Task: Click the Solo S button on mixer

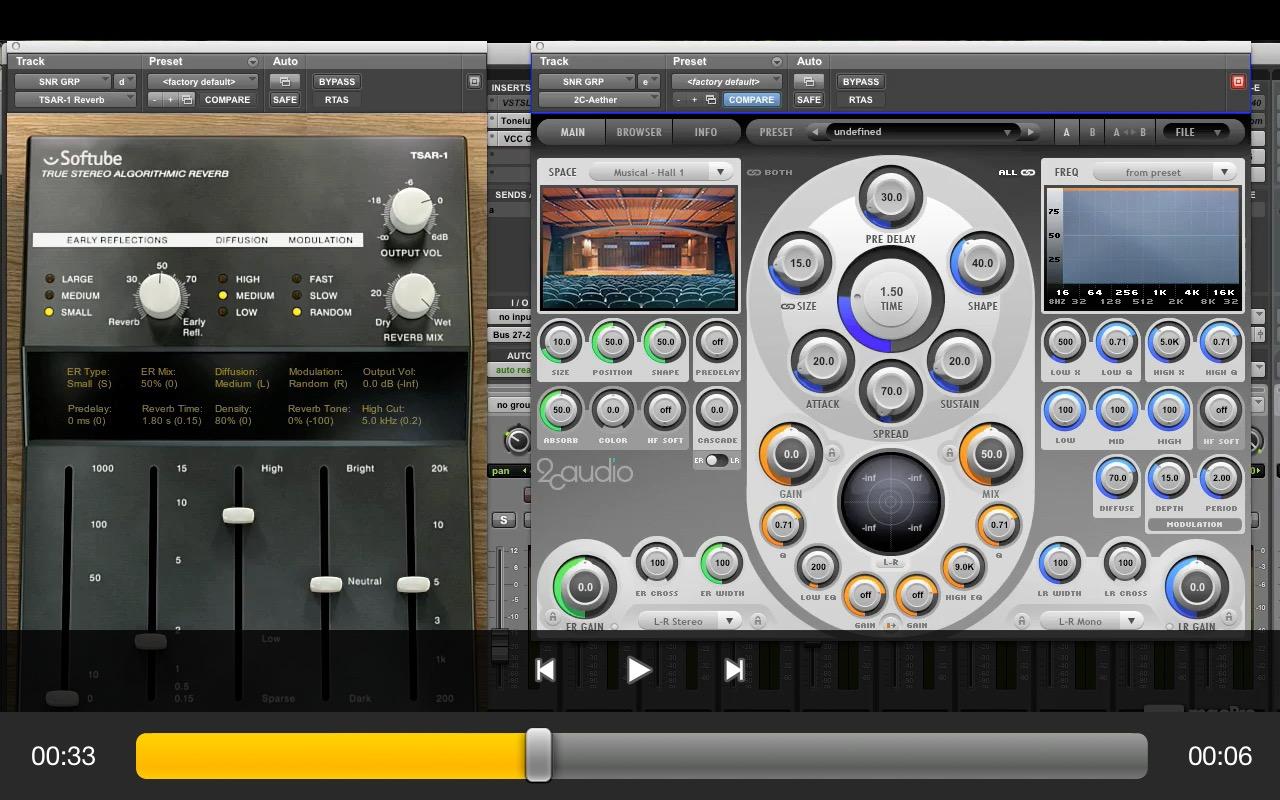Action: 504,520
